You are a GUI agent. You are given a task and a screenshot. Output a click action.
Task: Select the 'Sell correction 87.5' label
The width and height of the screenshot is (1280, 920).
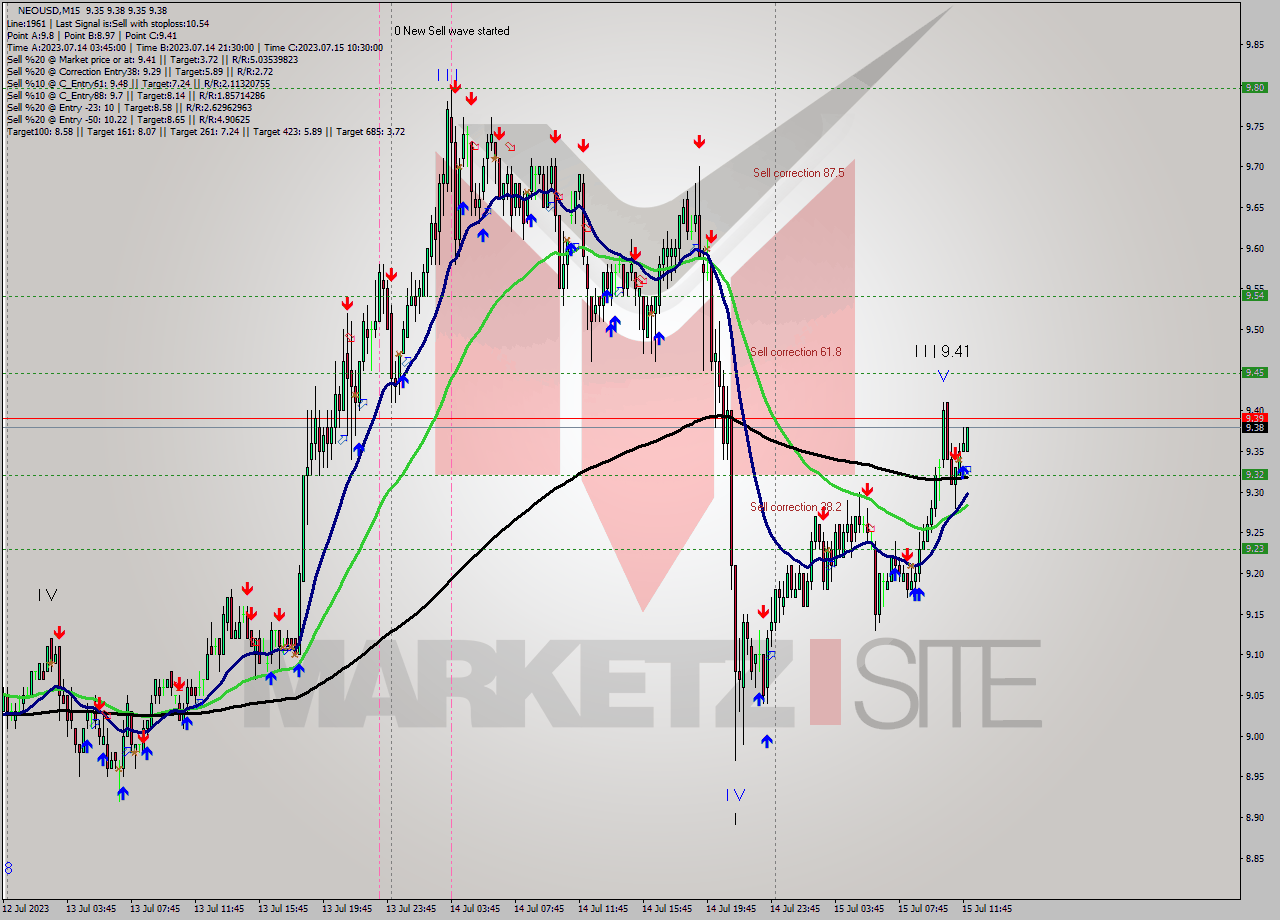798,173
